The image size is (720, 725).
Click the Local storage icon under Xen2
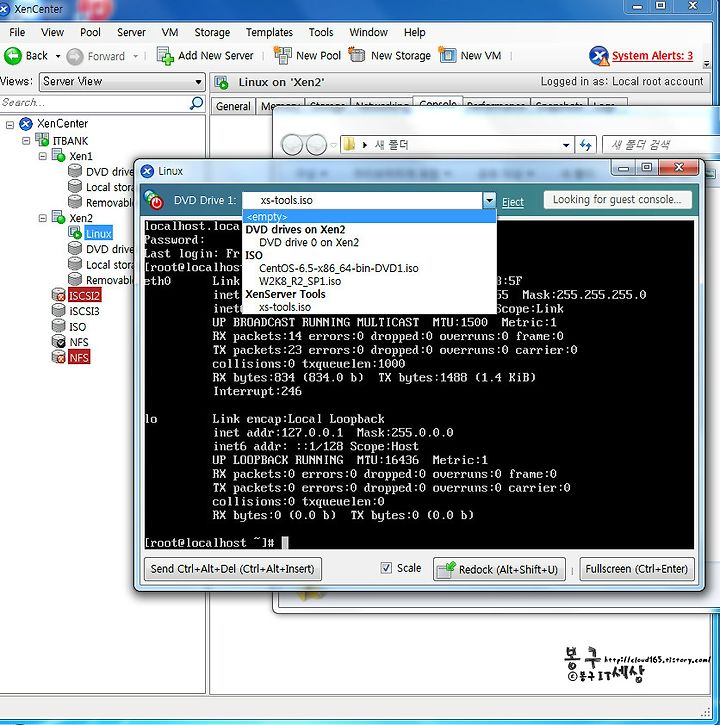pyautogui.click(x=75, y=264)
